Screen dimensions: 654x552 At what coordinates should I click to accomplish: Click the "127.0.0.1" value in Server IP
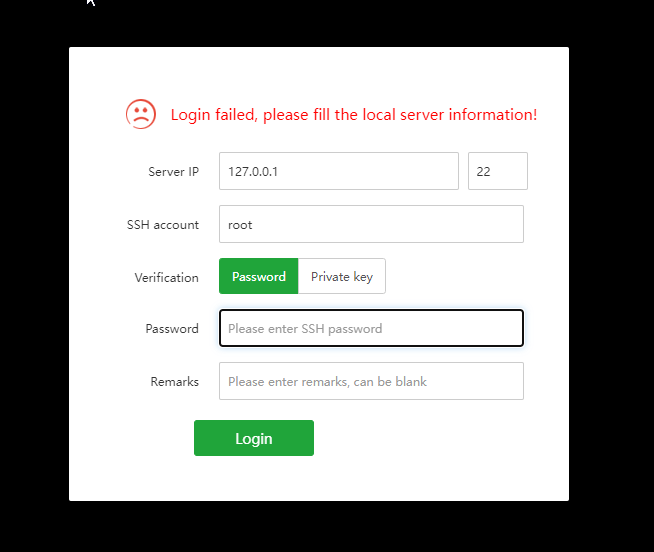(x=253, y=172)
